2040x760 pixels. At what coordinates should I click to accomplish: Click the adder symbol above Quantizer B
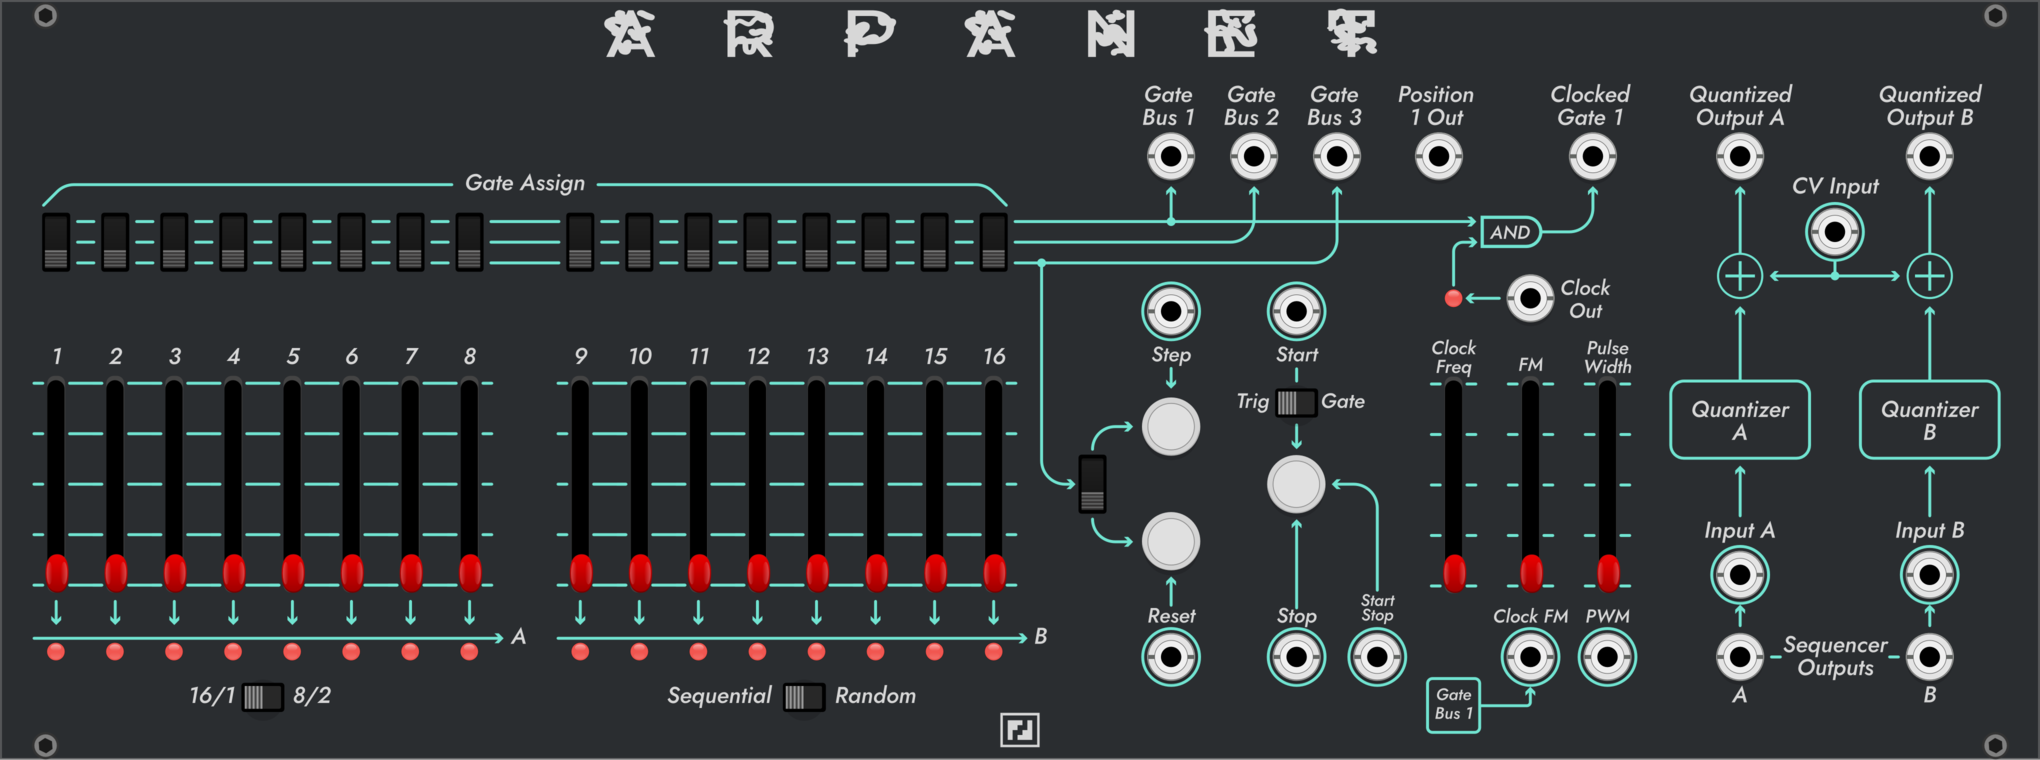pyautogui.click(x=1929, y=277)
